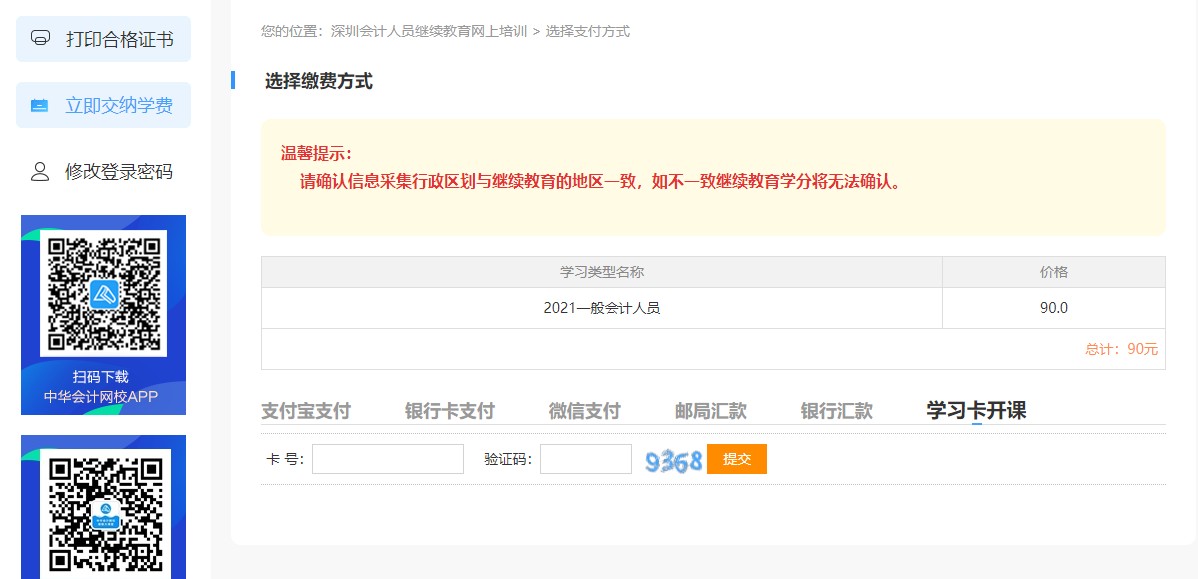This screenshot has height=579, width=1198.
Task: Click the 学习类型名称 column header
Action: click(601, 272)
